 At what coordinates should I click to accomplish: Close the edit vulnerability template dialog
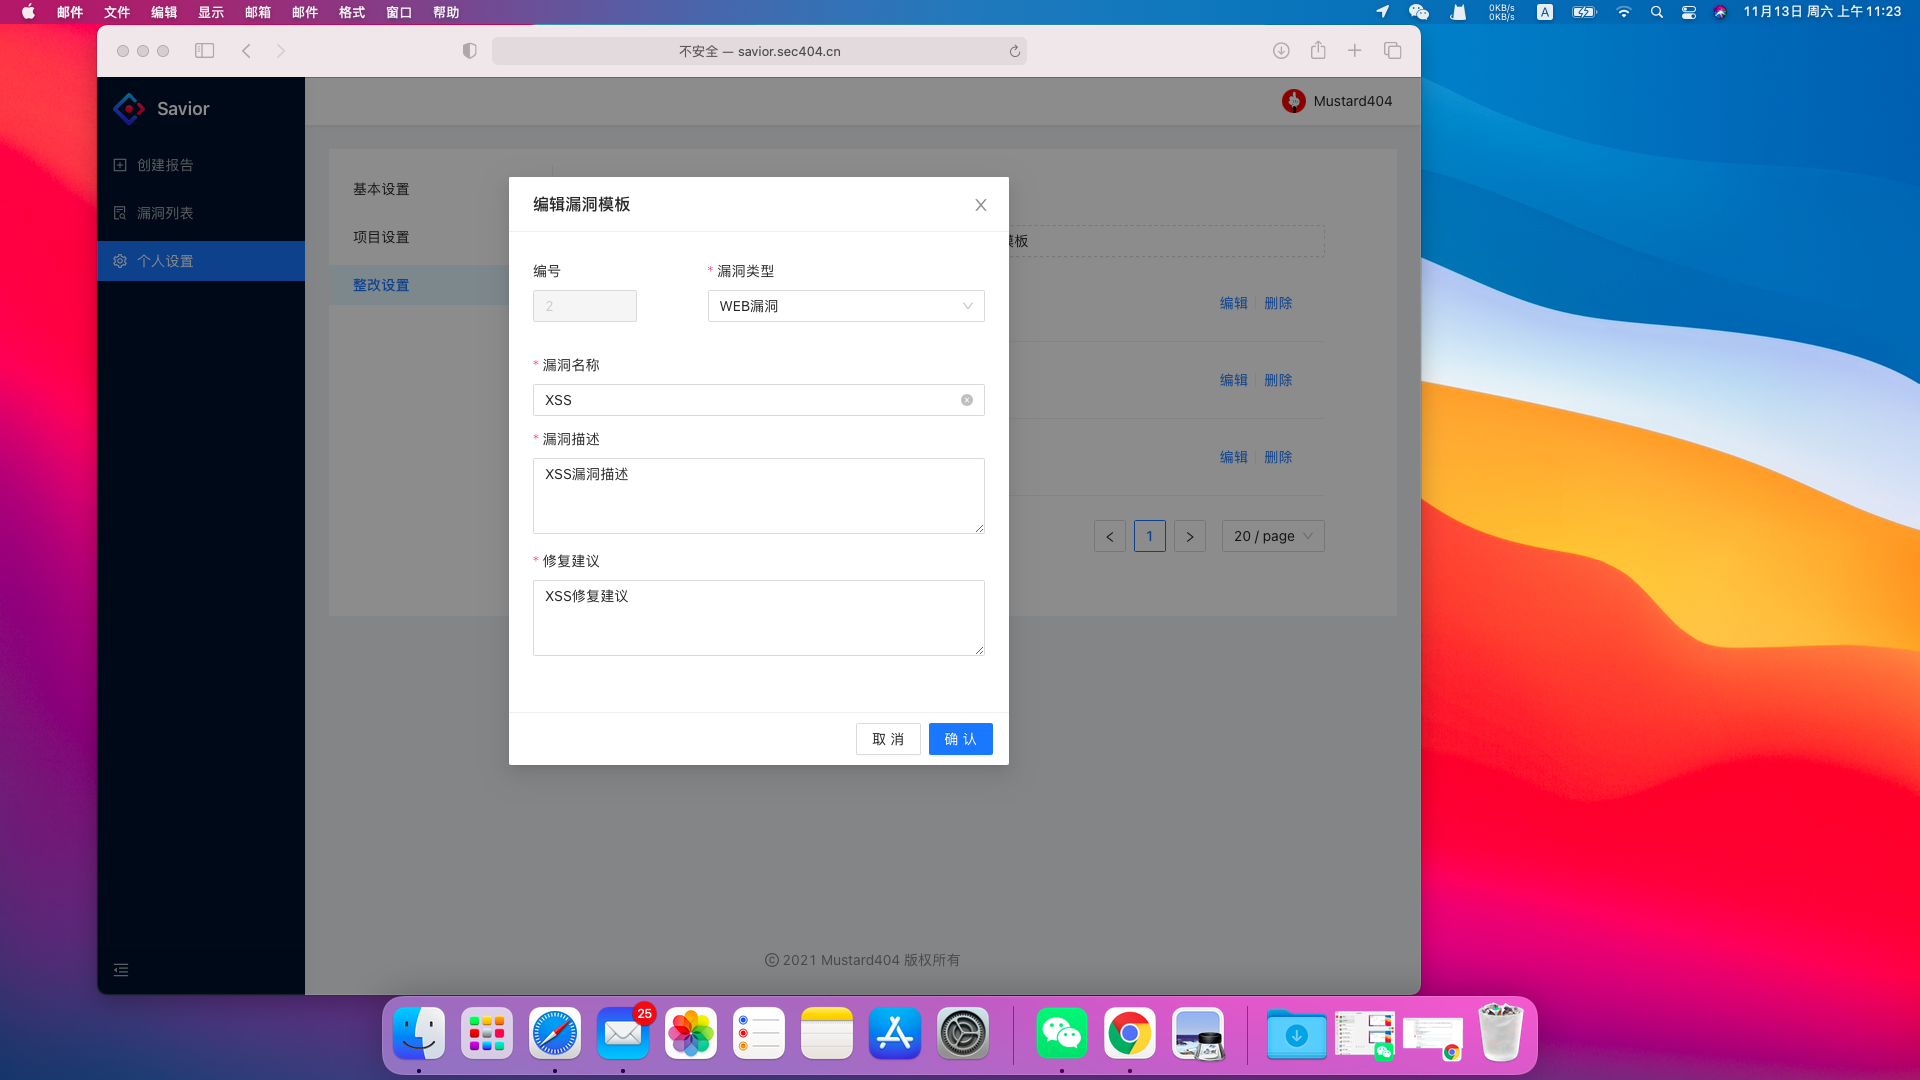980,205
